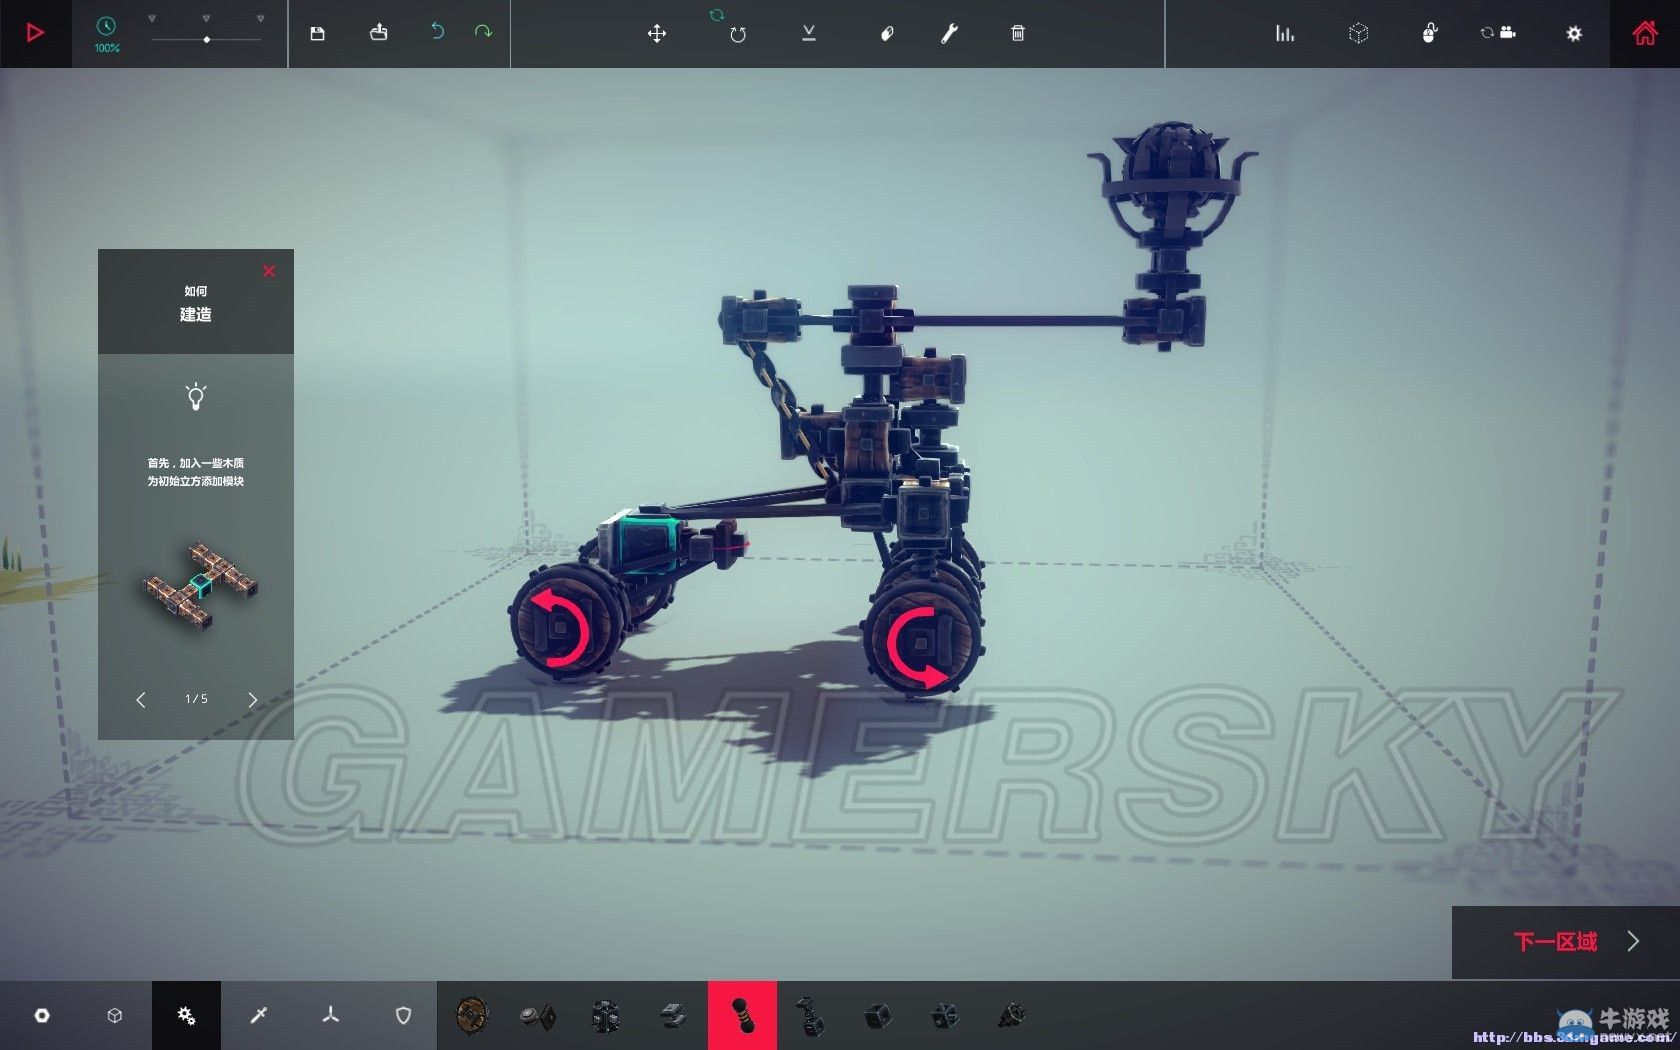Click the 下一区域 next zone button

pos(1565,942)
